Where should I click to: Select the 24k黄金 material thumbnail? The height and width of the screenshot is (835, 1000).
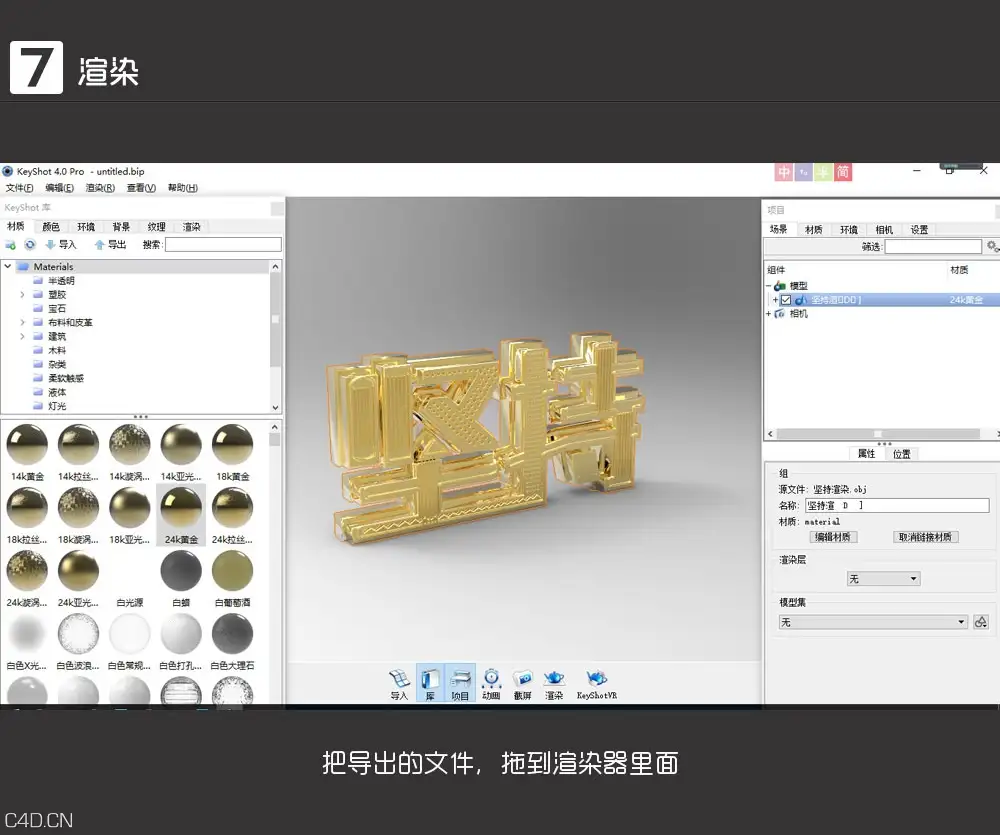click(x=181, y=515)
